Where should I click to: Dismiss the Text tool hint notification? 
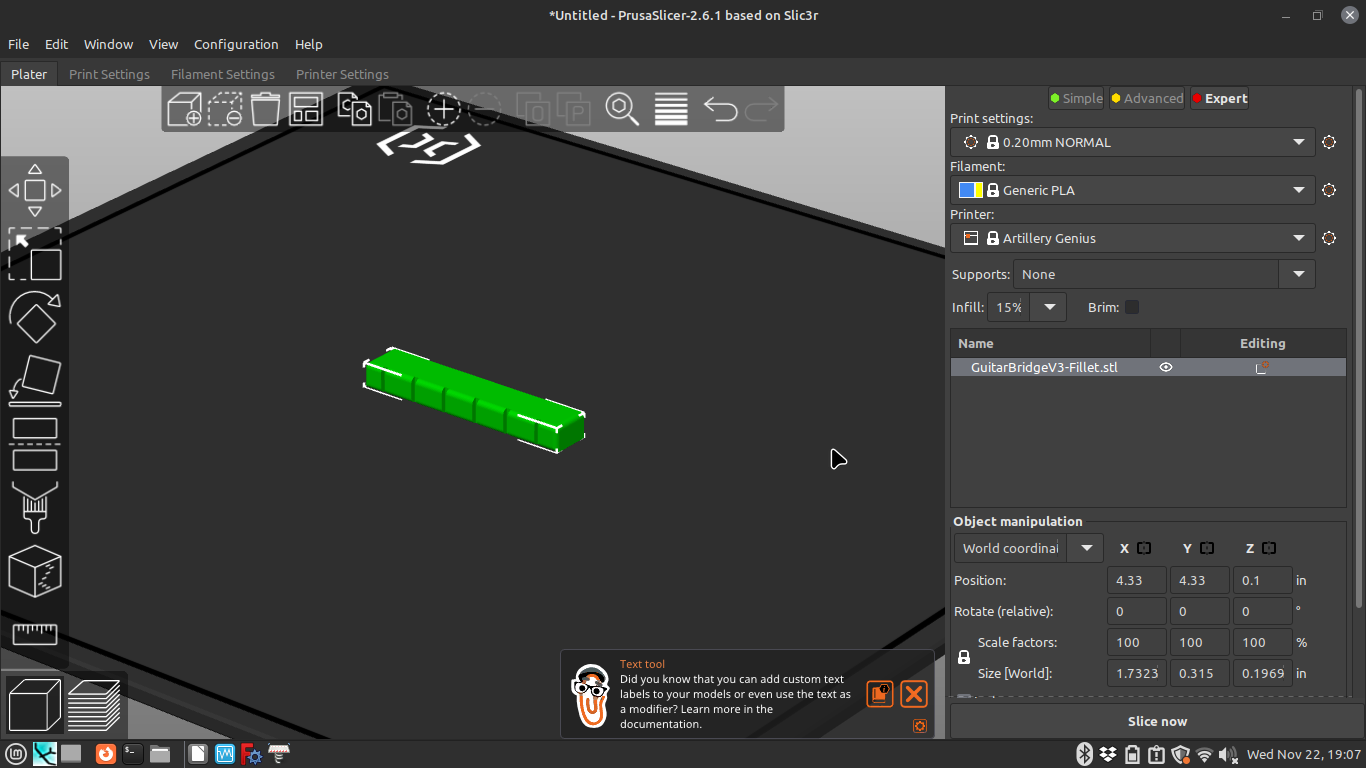point(913,693)
